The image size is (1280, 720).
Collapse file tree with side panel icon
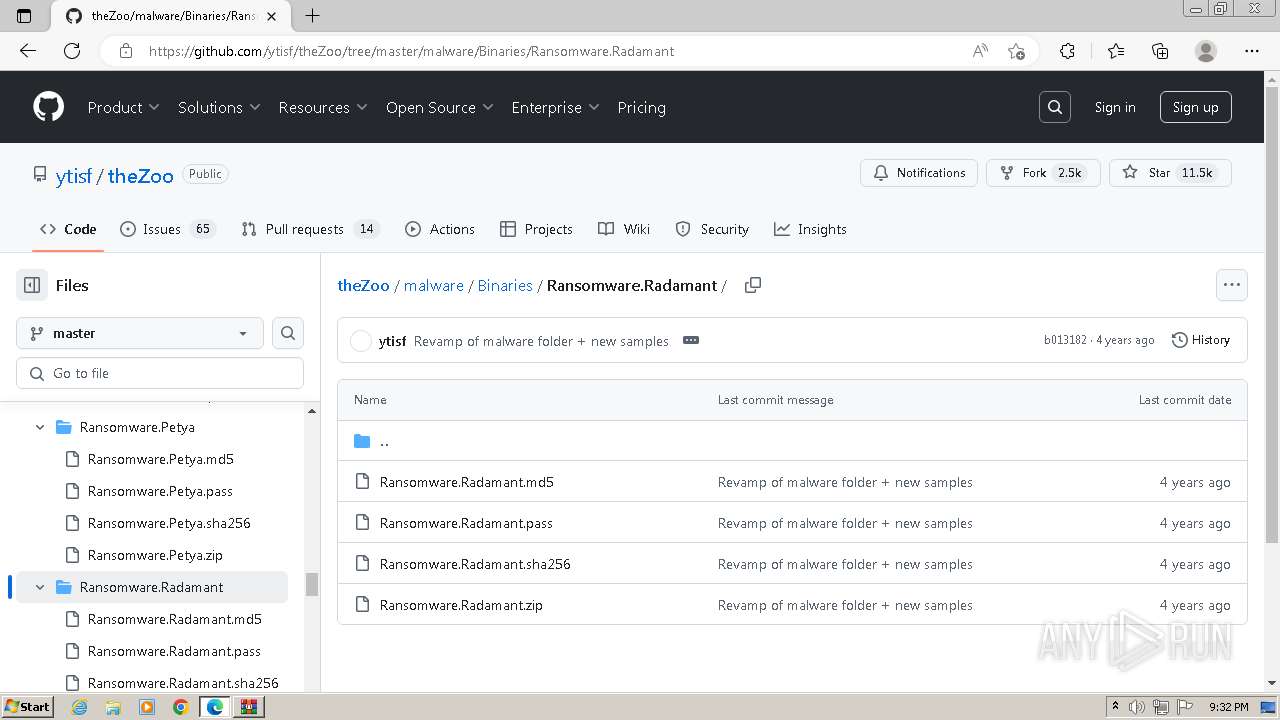32,285
